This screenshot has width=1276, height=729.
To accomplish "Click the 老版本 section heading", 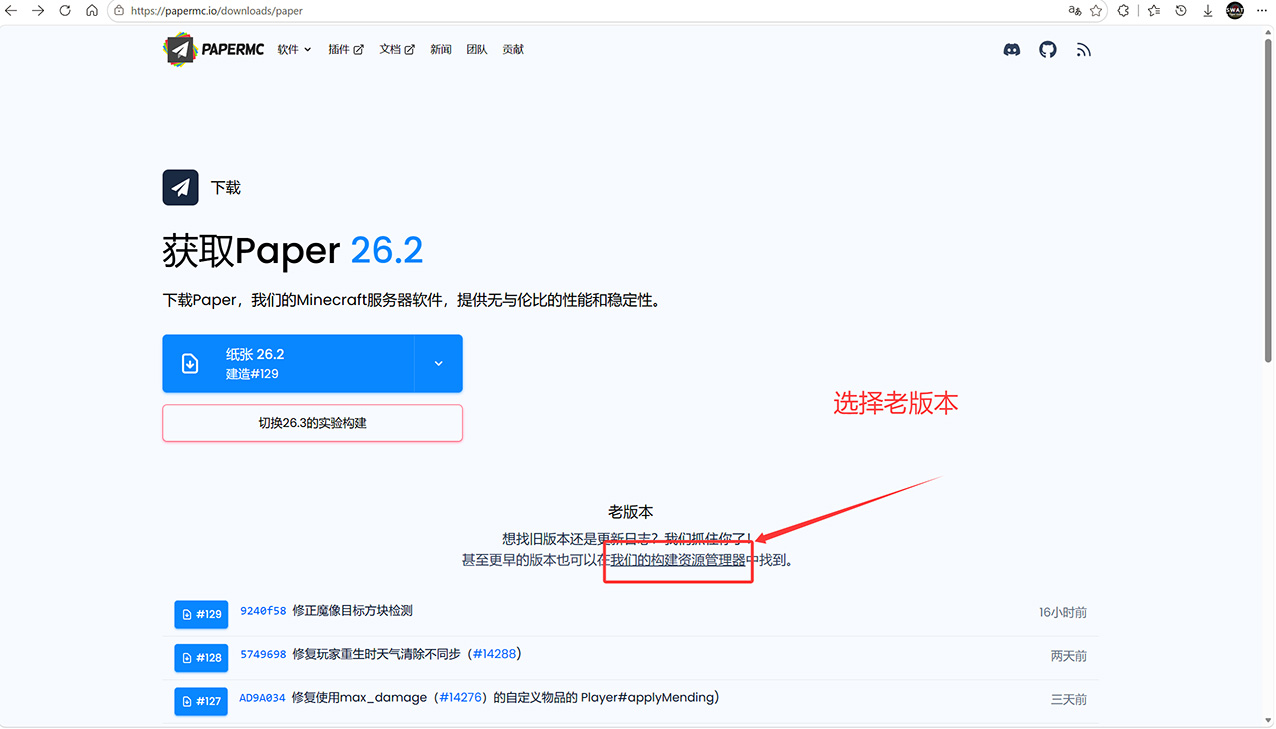I will (631, 512).
